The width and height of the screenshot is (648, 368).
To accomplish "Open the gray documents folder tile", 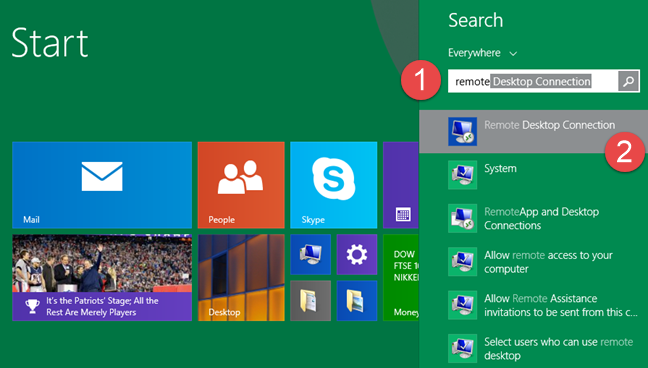I will click(310, 301).
